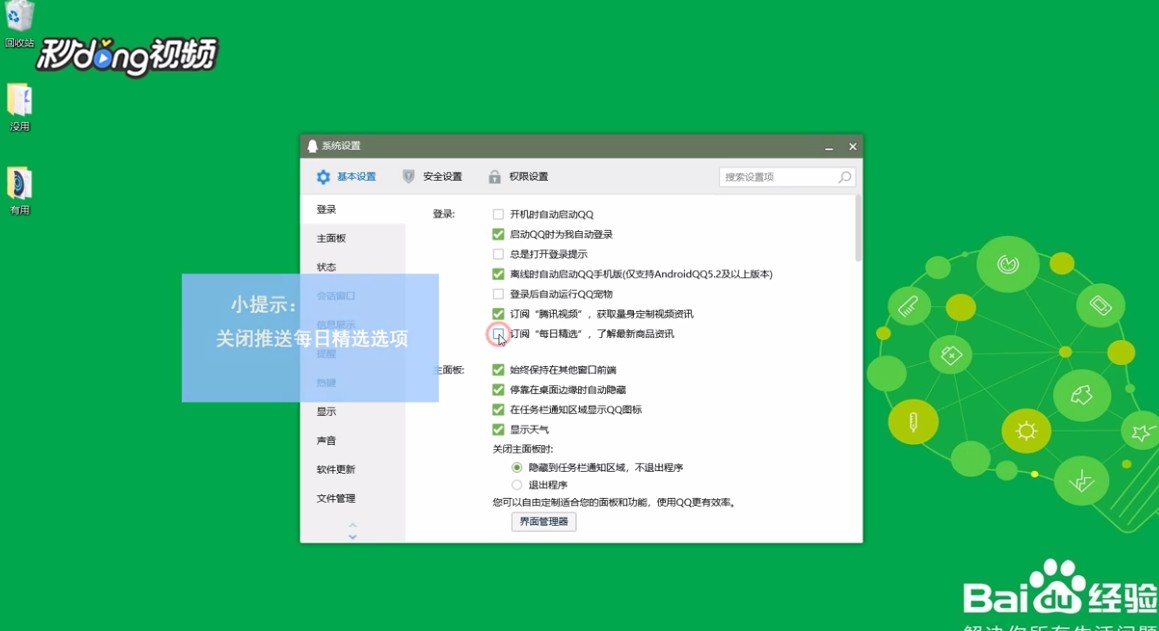
Task: Click the QQ penguin icon in title bar
Action: tap(312, 146)
